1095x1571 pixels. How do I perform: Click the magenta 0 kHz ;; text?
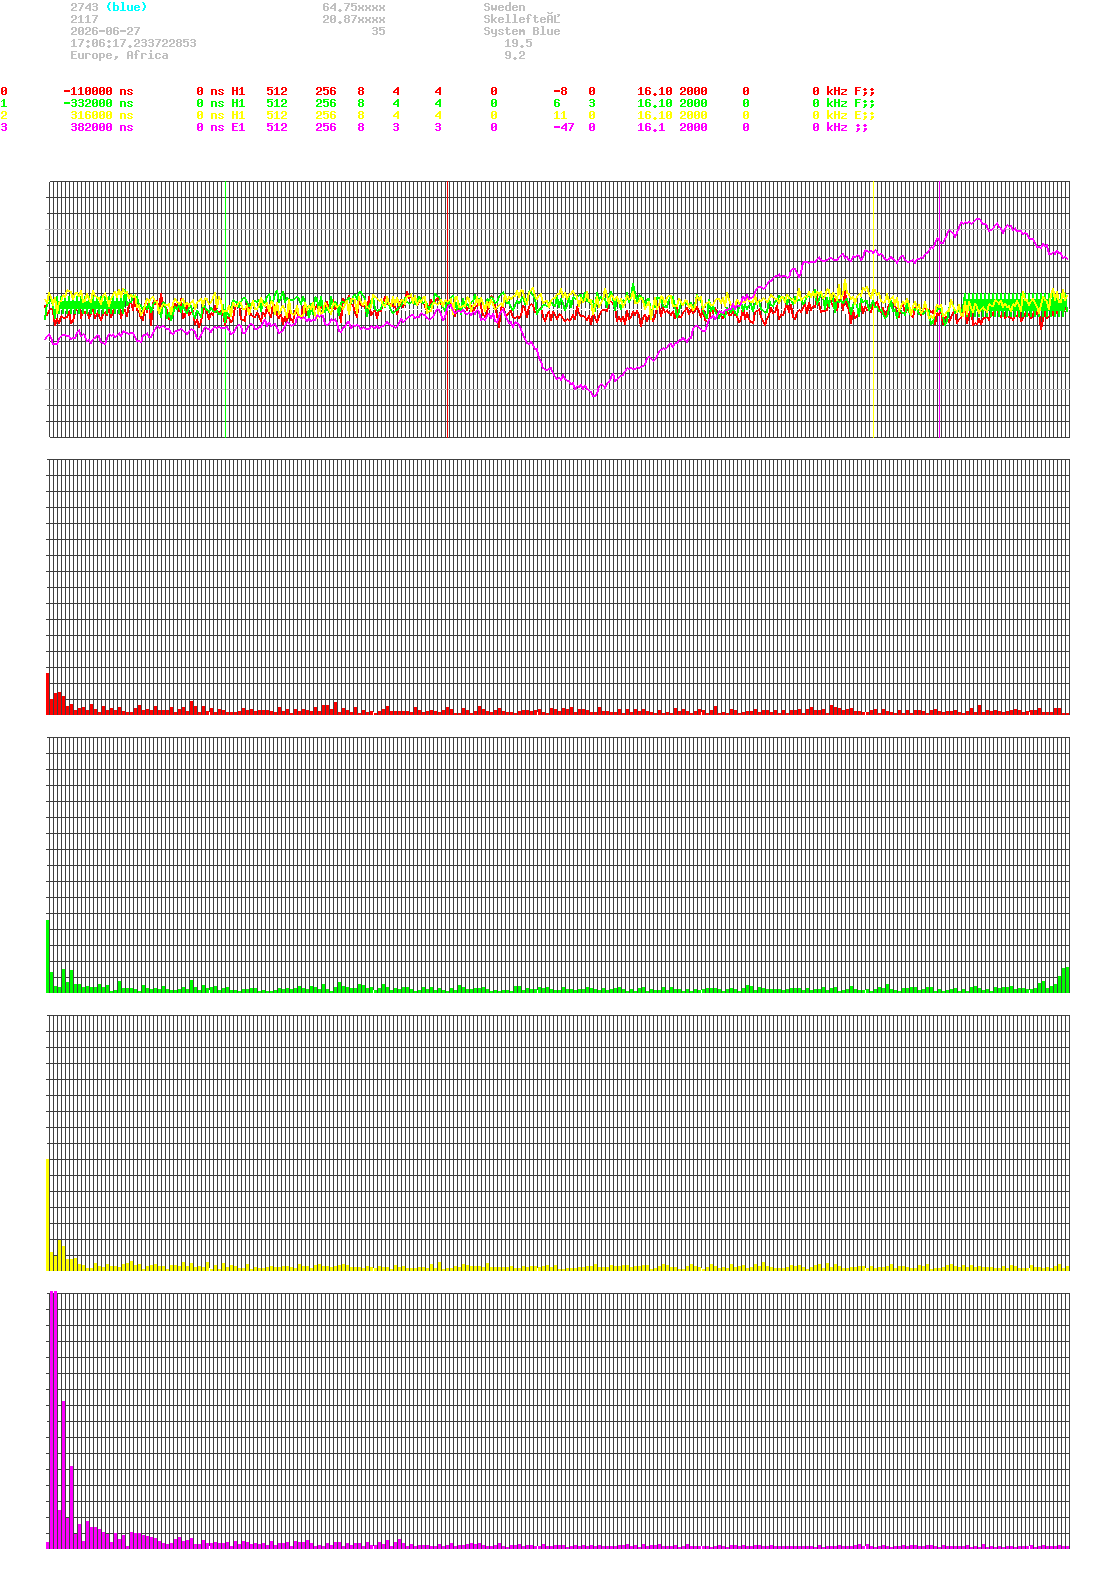click(840, 127)
